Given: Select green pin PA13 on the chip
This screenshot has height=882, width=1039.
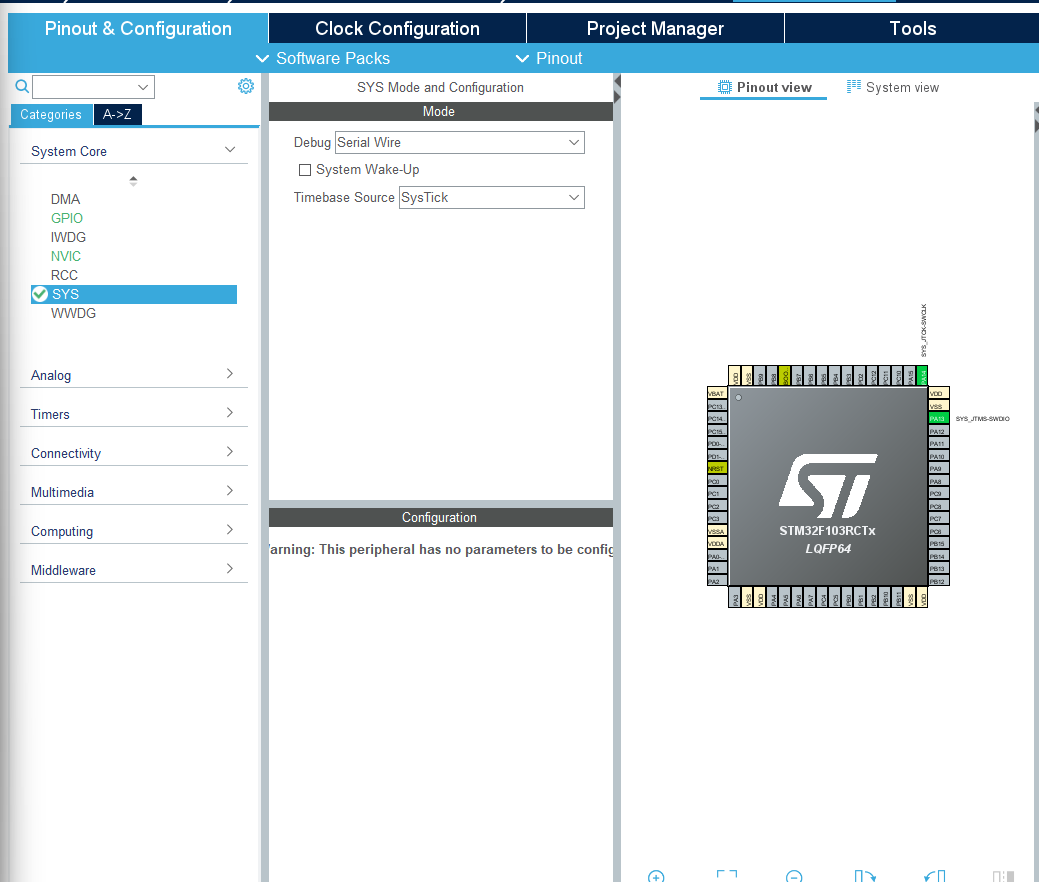Looking at the screenshot, I should click(938, 418).
